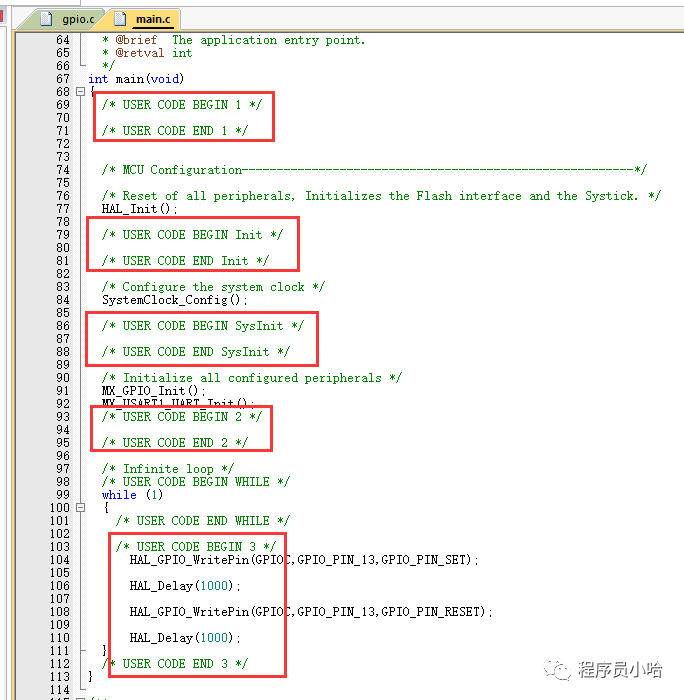Select the main.c editor tab
This screenshot has height=700, width=684.
[x=151, y=18]
